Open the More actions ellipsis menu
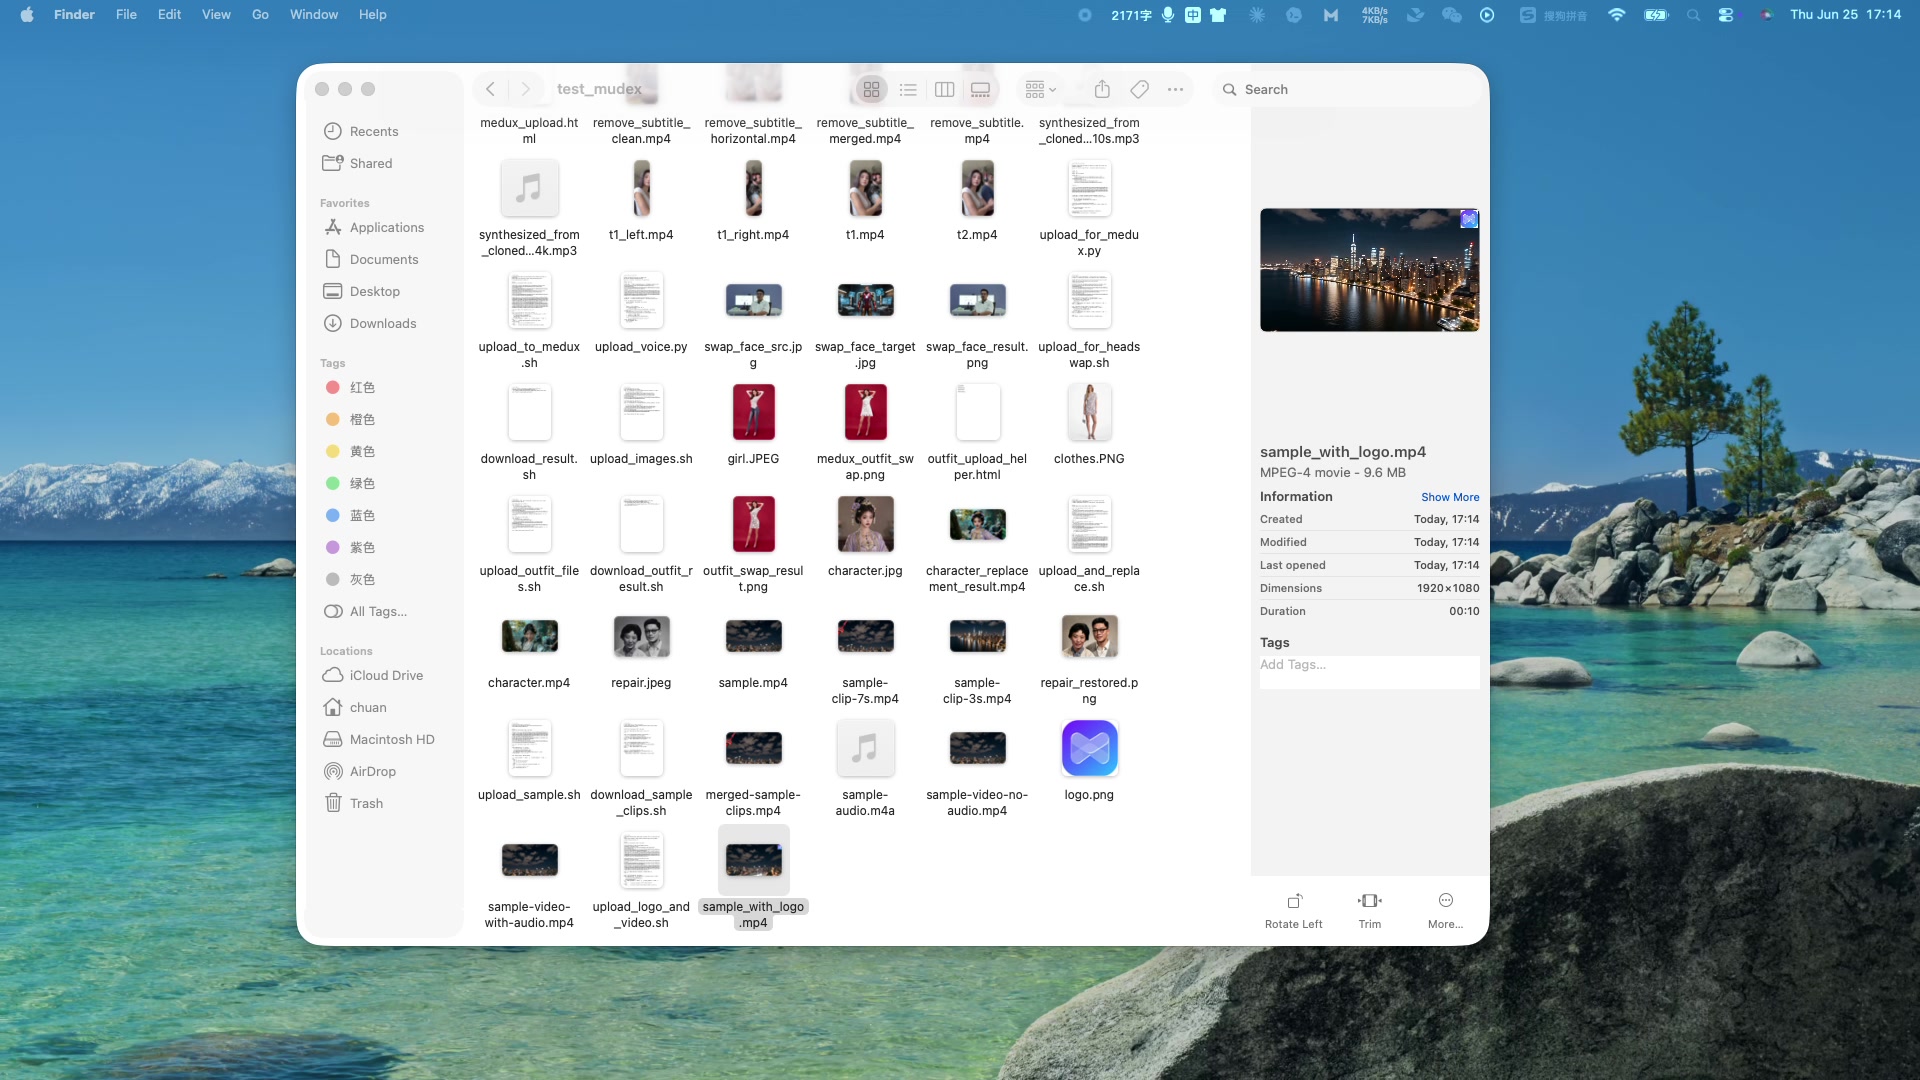Screen dimensions: 1920x1080 click(1175, 90)
